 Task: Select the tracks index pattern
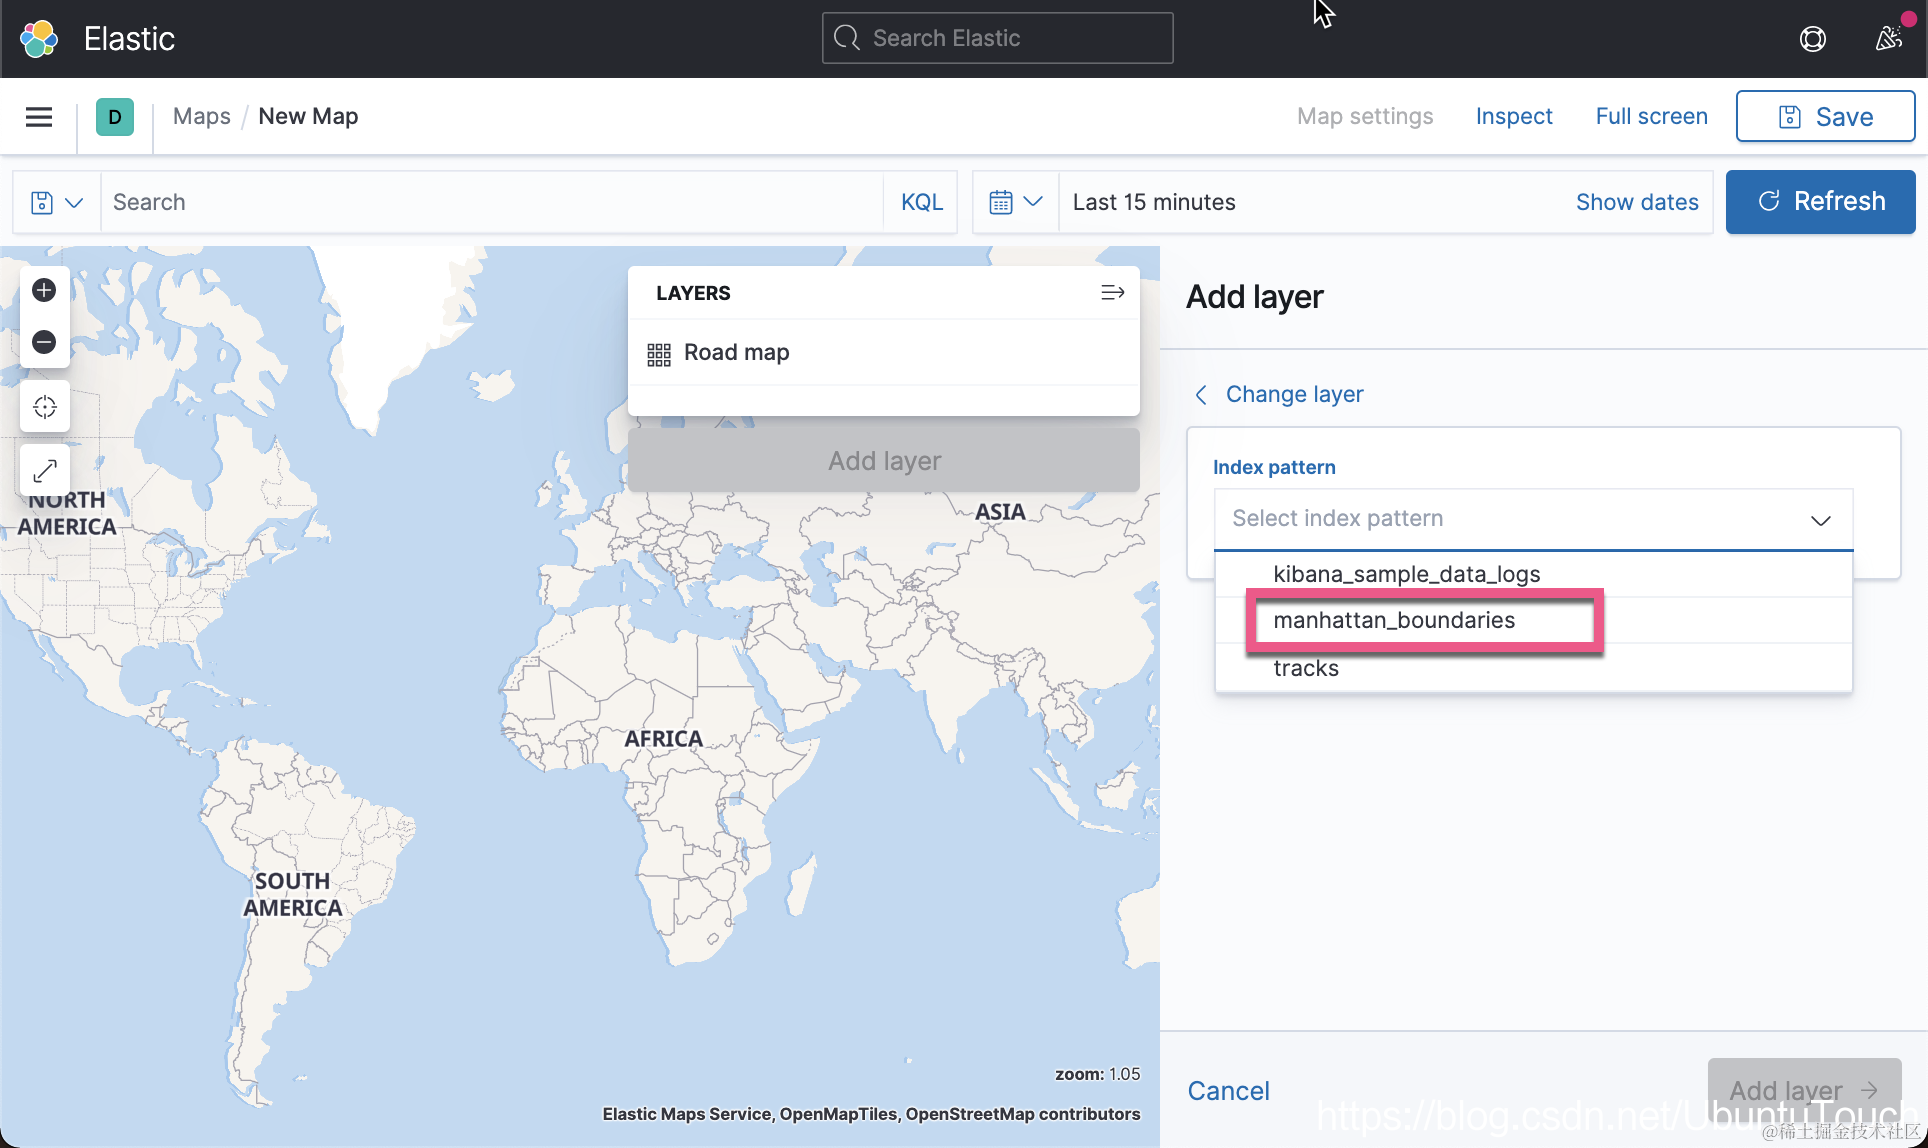1306,668
